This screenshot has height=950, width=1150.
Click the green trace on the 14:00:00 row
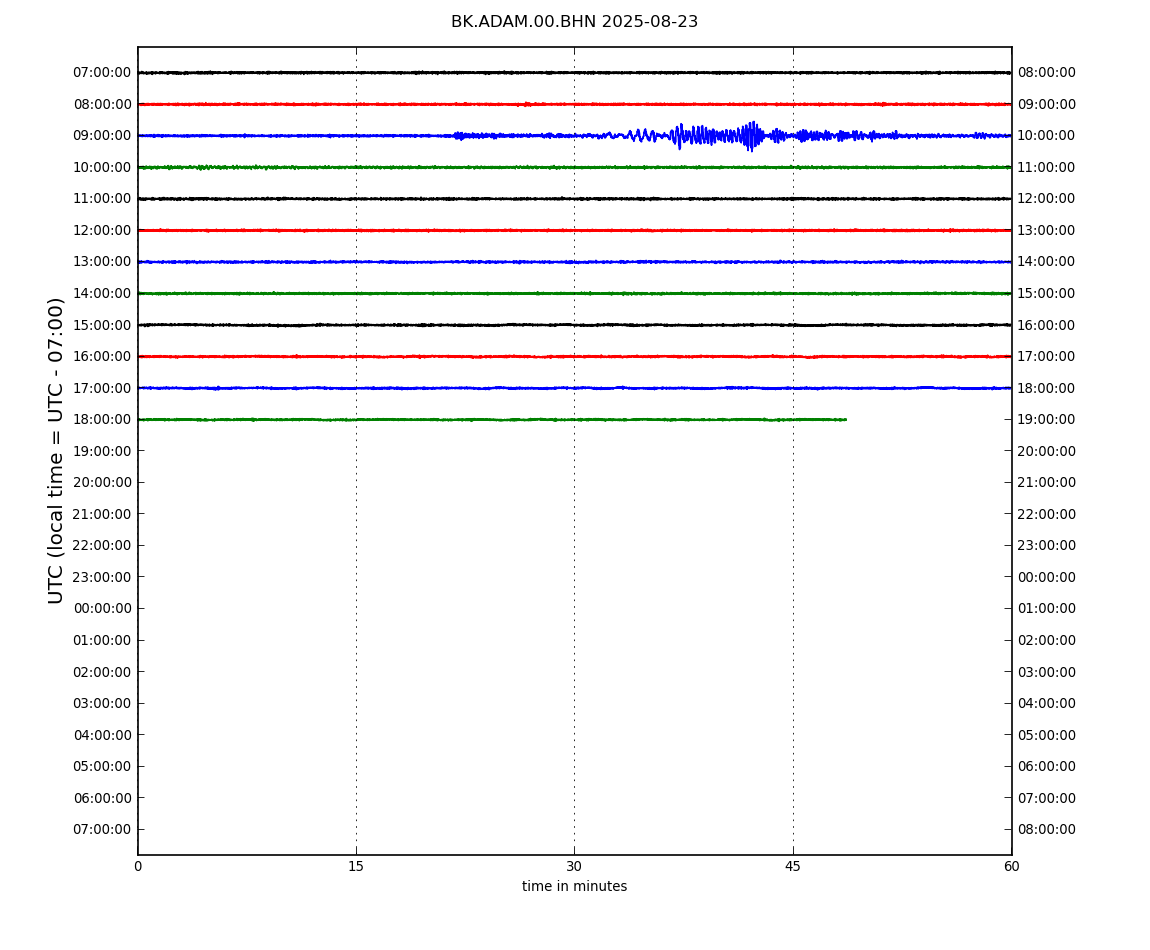click(574, 293)
